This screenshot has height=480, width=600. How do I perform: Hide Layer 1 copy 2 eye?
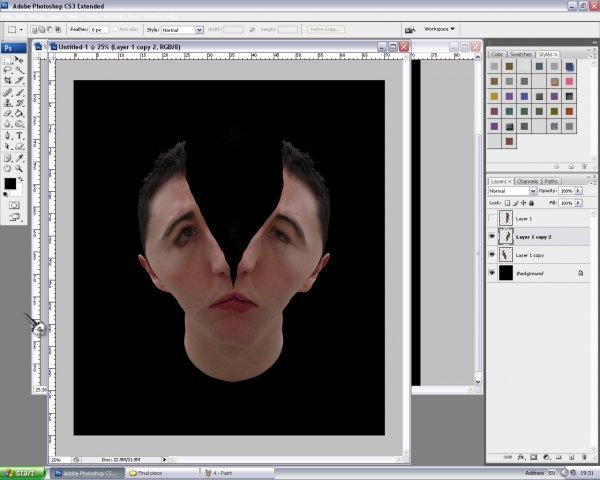[x=492, y=237]
